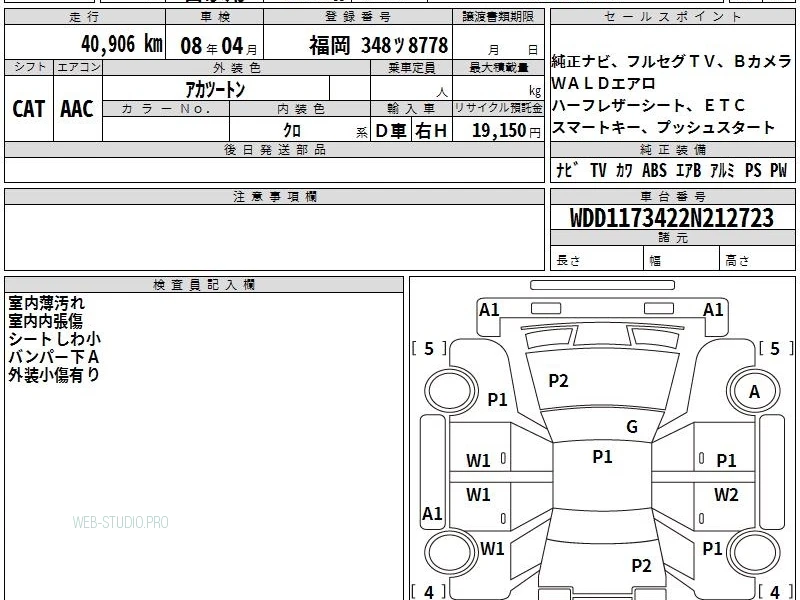Click the 車検 column header

[x=215, y=17]
